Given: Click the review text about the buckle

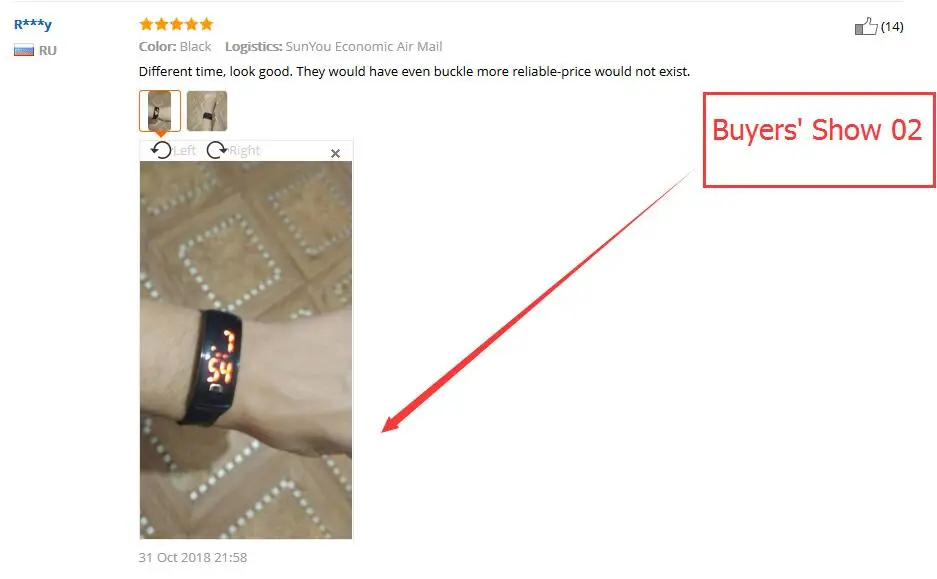Looking at the screenshot, I should click(x=414, y=72).
